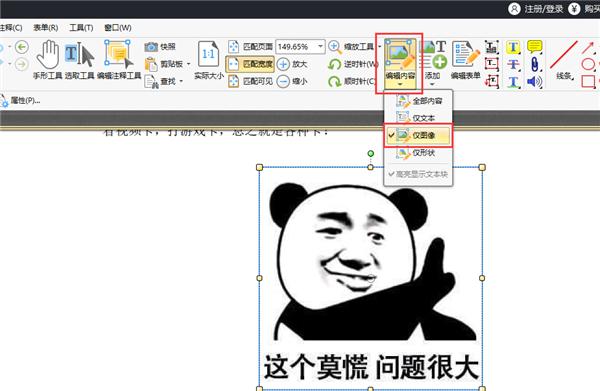Click the panda meme image
600x391 pixels.
(x=370, y=278)
